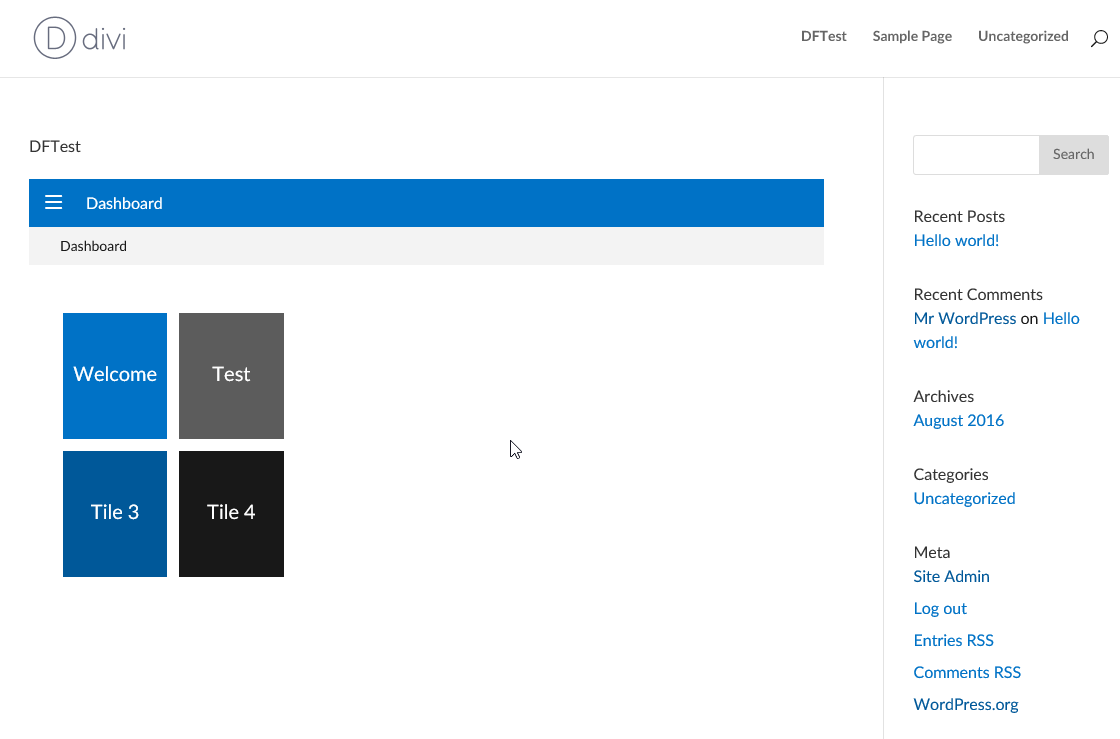Navigate to the DFTest menu item
The height and width of the screenshot is (739, 1120).
click(x=823, y=36)
